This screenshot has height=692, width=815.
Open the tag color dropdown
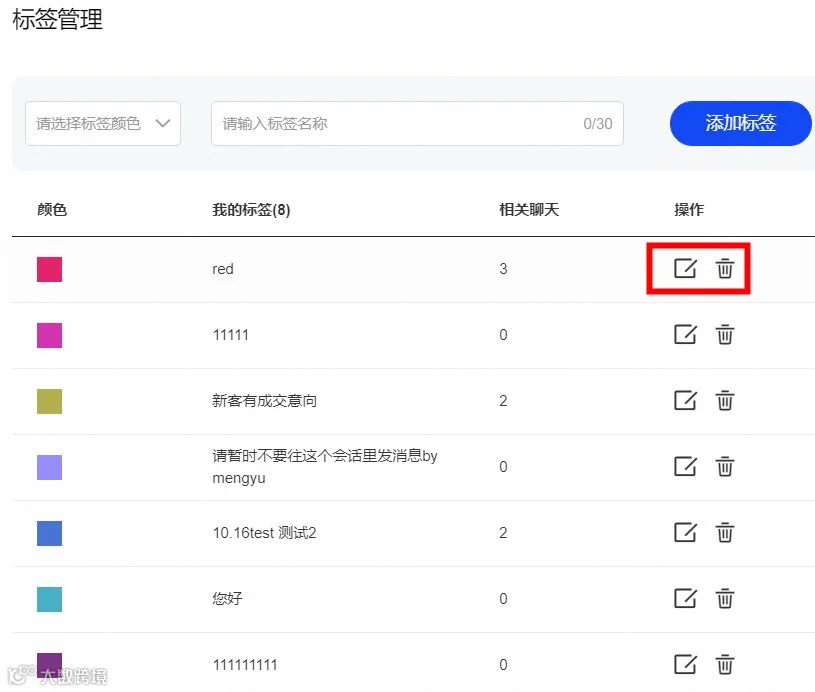pos(103,124)
